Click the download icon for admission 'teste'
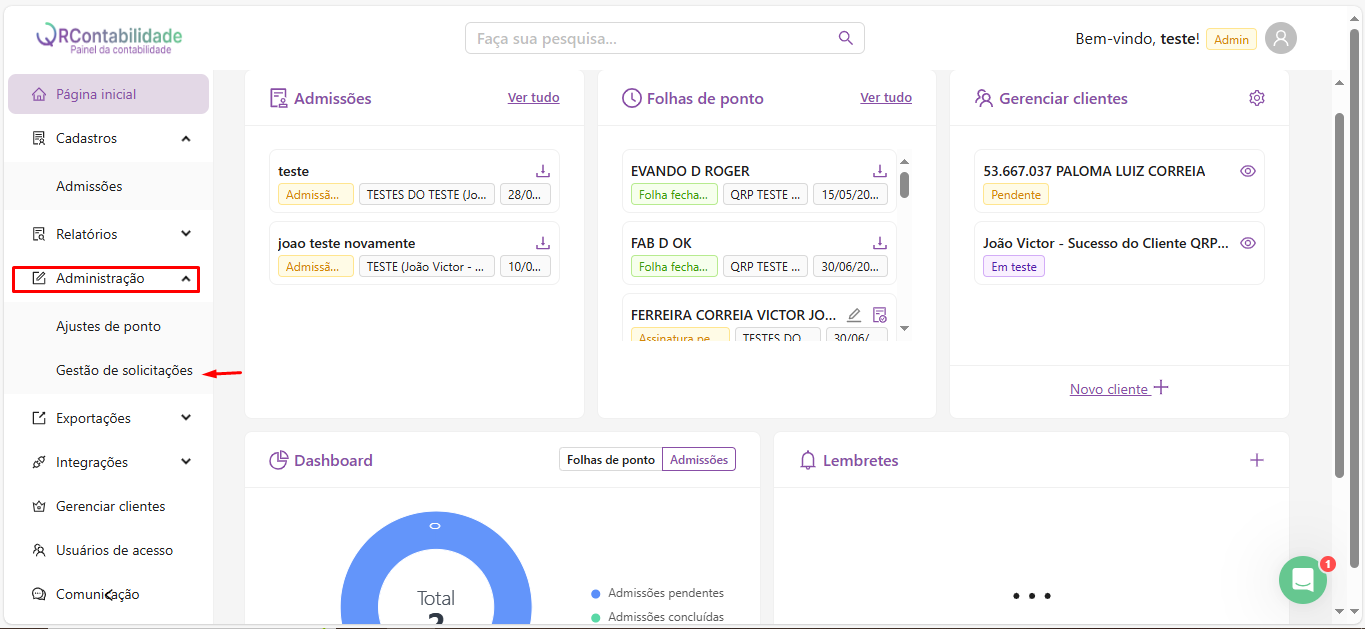1365x629 pixels. (543, 171)
